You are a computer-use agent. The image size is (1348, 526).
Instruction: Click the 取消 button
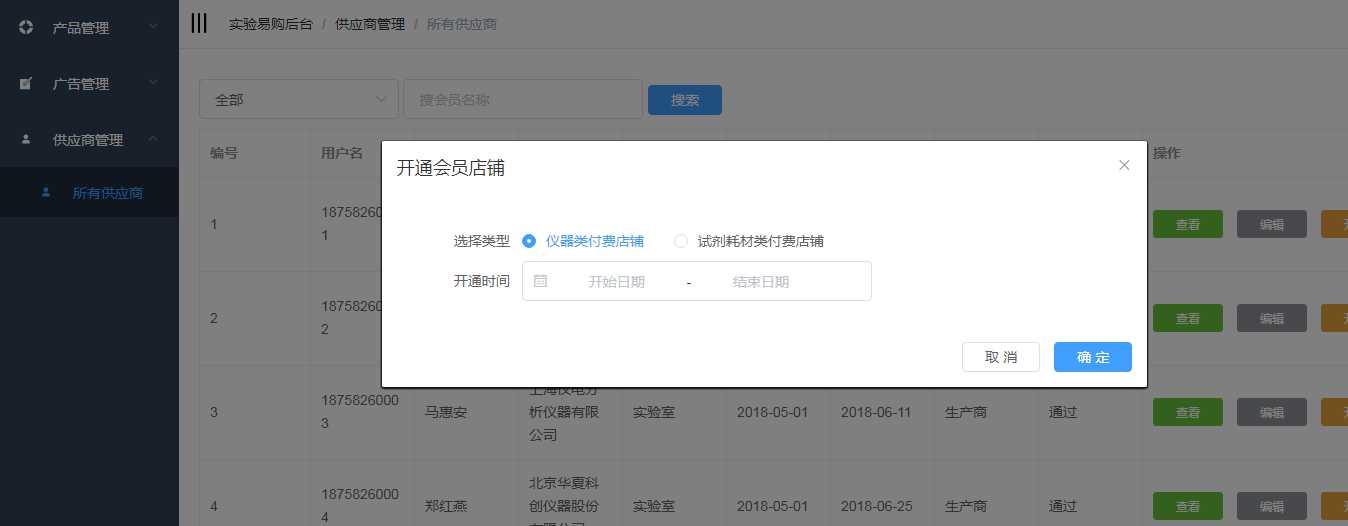tap(1001, 357)
